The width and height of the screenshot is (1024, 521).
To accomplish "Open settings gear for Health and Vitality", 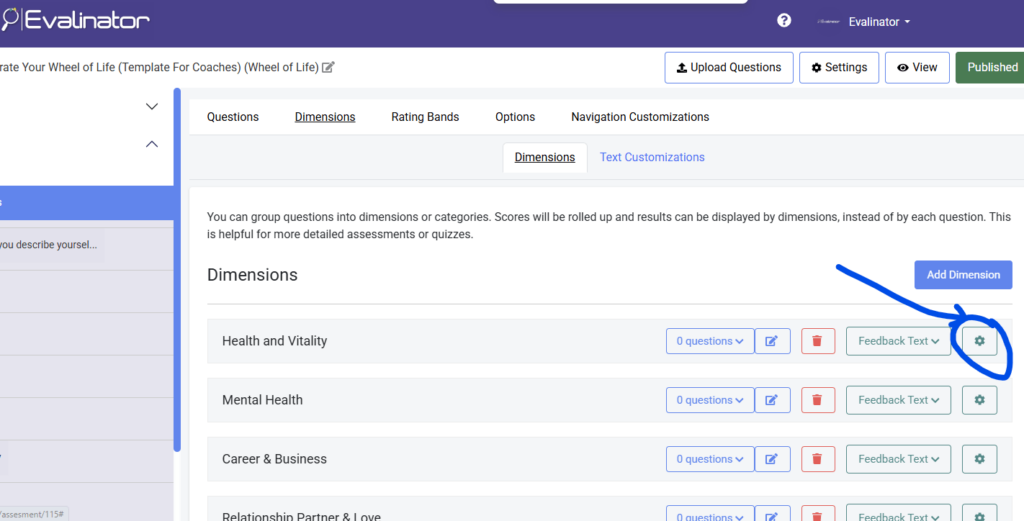I will tap(979, 341).
